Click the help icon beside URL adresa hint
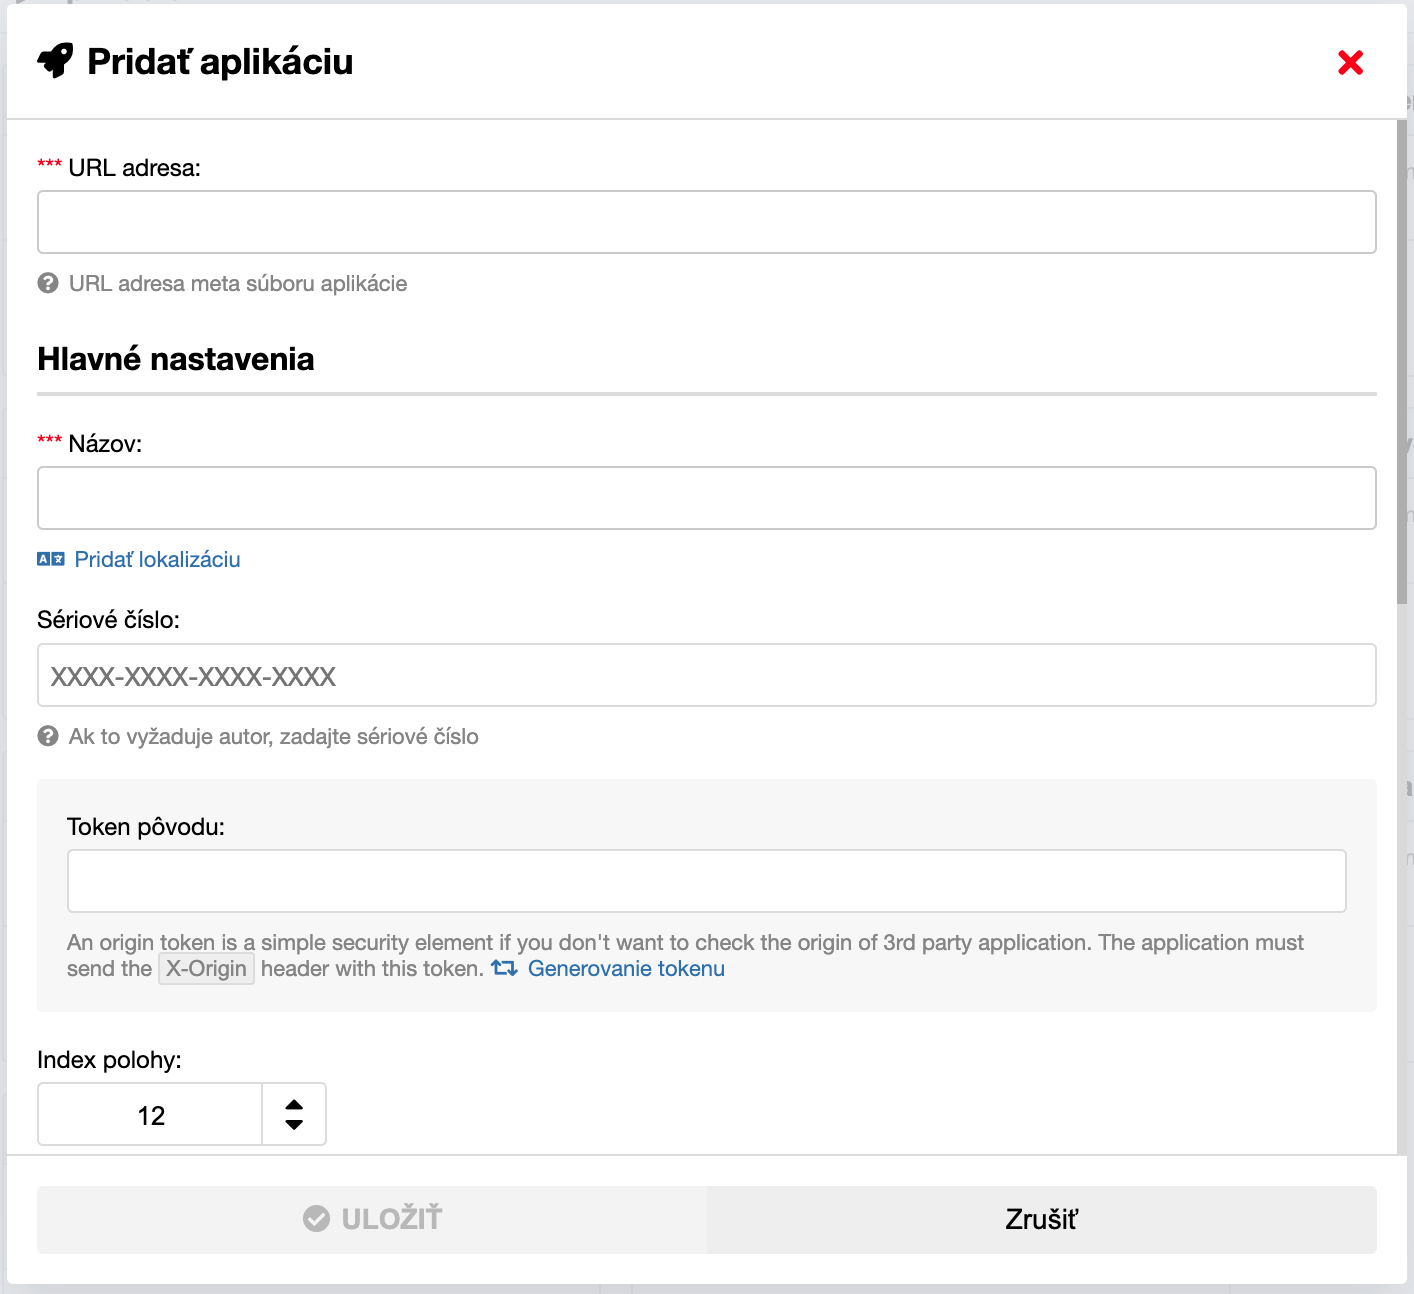1414x1294 pixels. pyautogui.click(x=48, y=283)
